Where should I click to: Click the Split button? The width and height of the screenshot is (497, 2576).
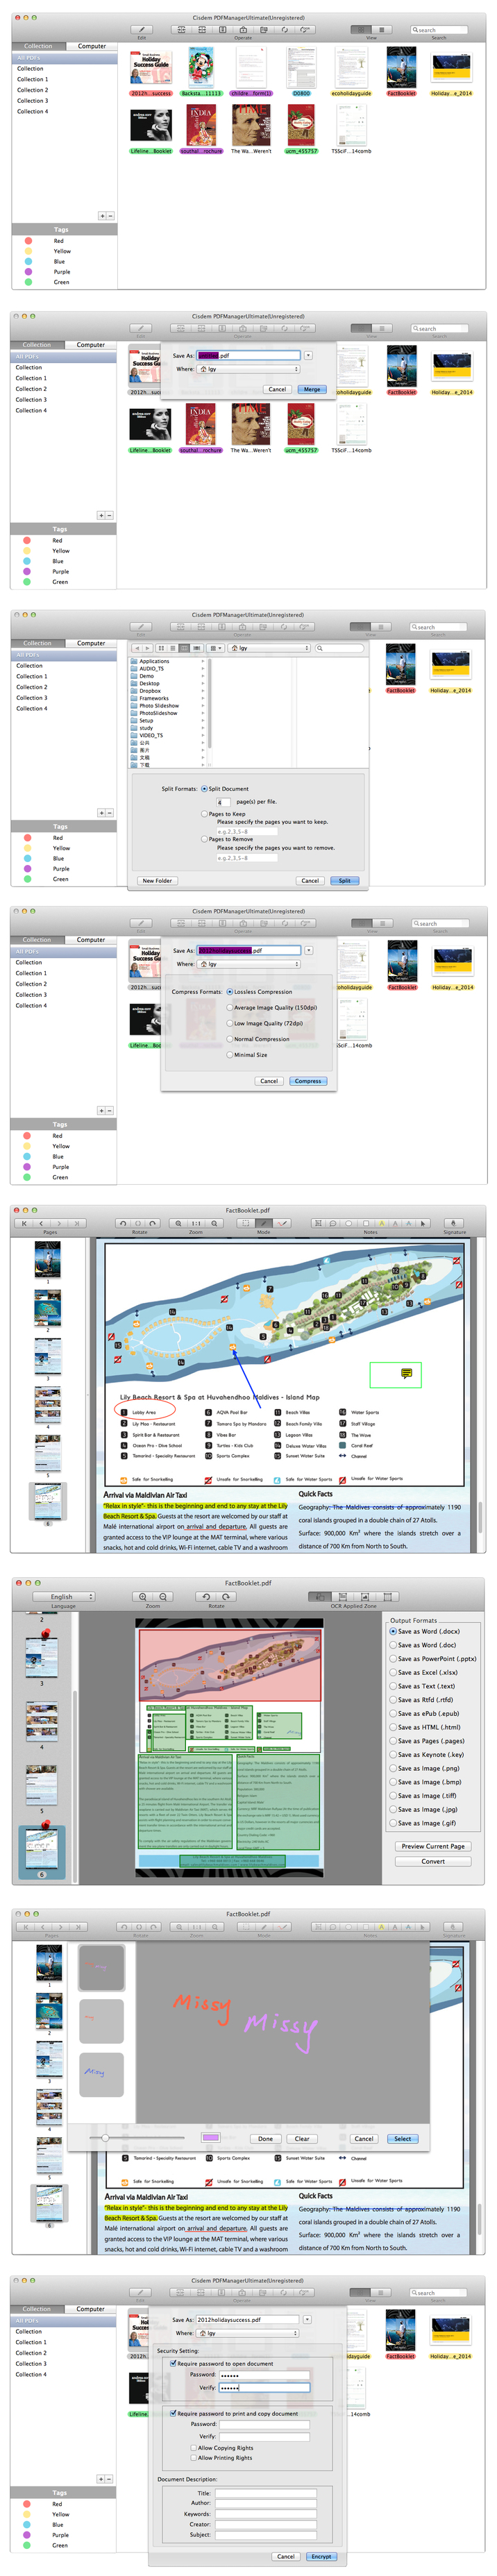344,881
